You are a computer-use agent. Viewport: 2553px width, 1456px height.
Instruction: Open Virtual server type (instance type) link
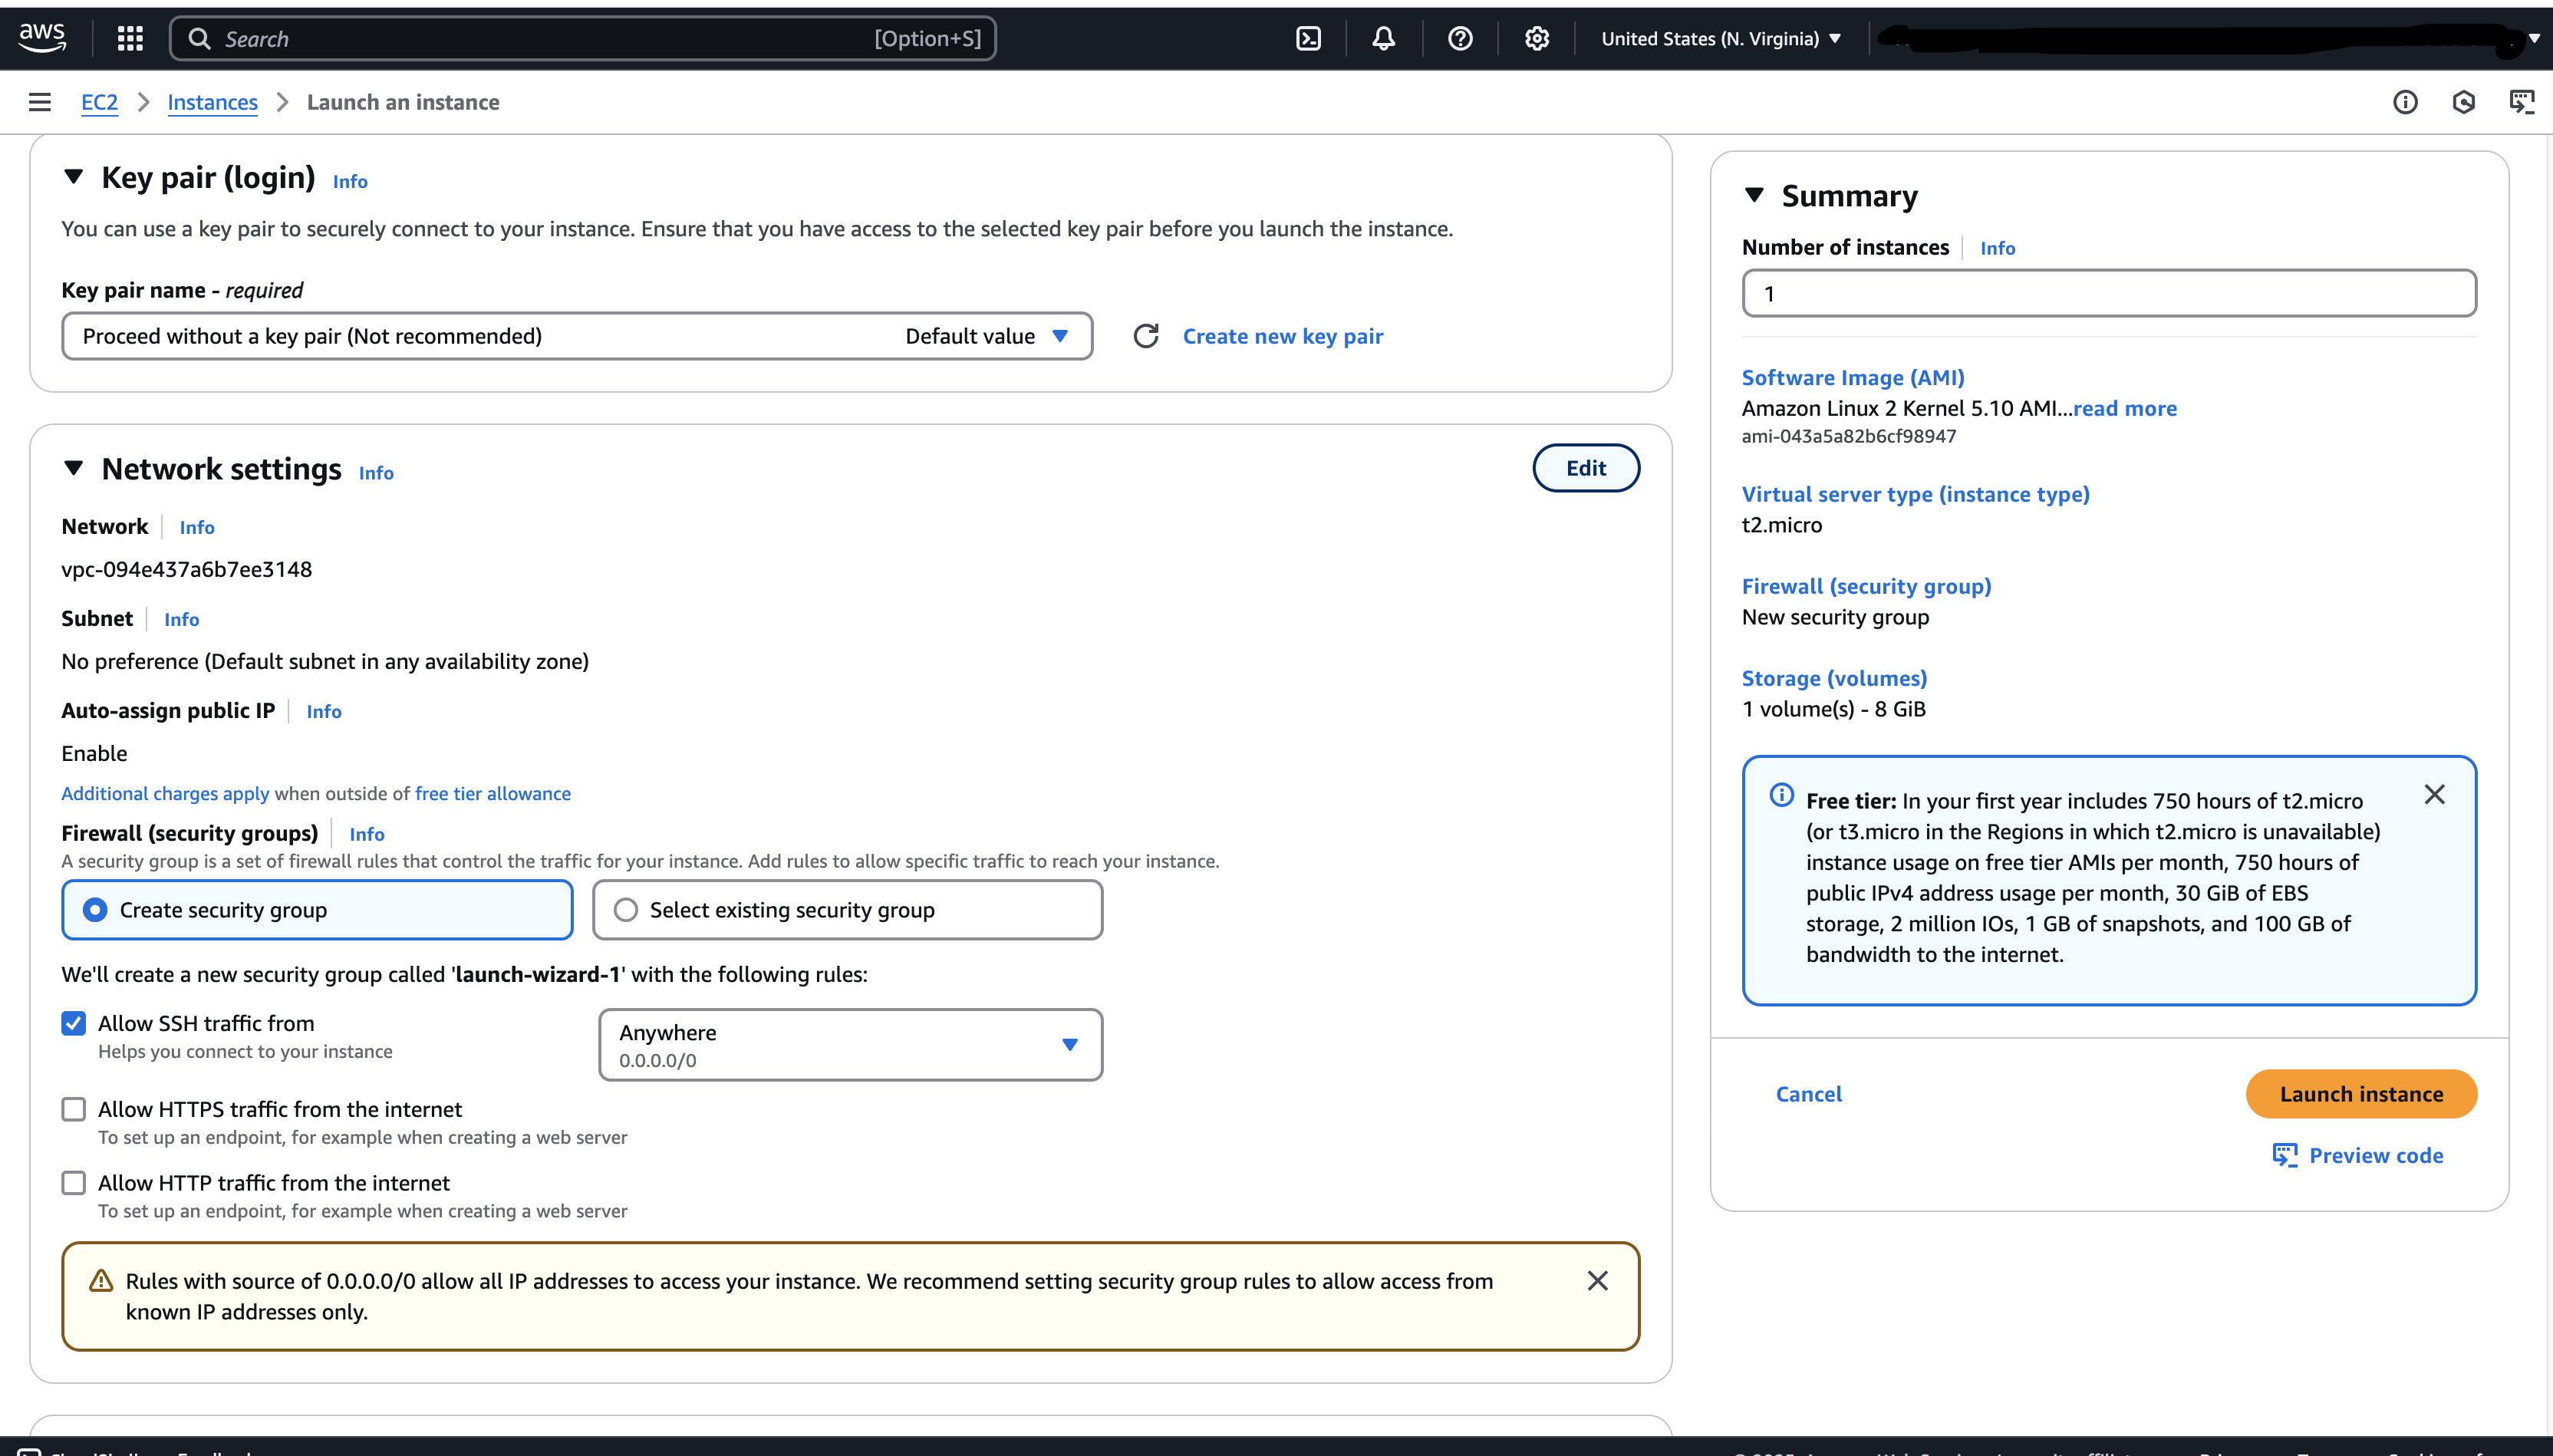click(1915, 494)
